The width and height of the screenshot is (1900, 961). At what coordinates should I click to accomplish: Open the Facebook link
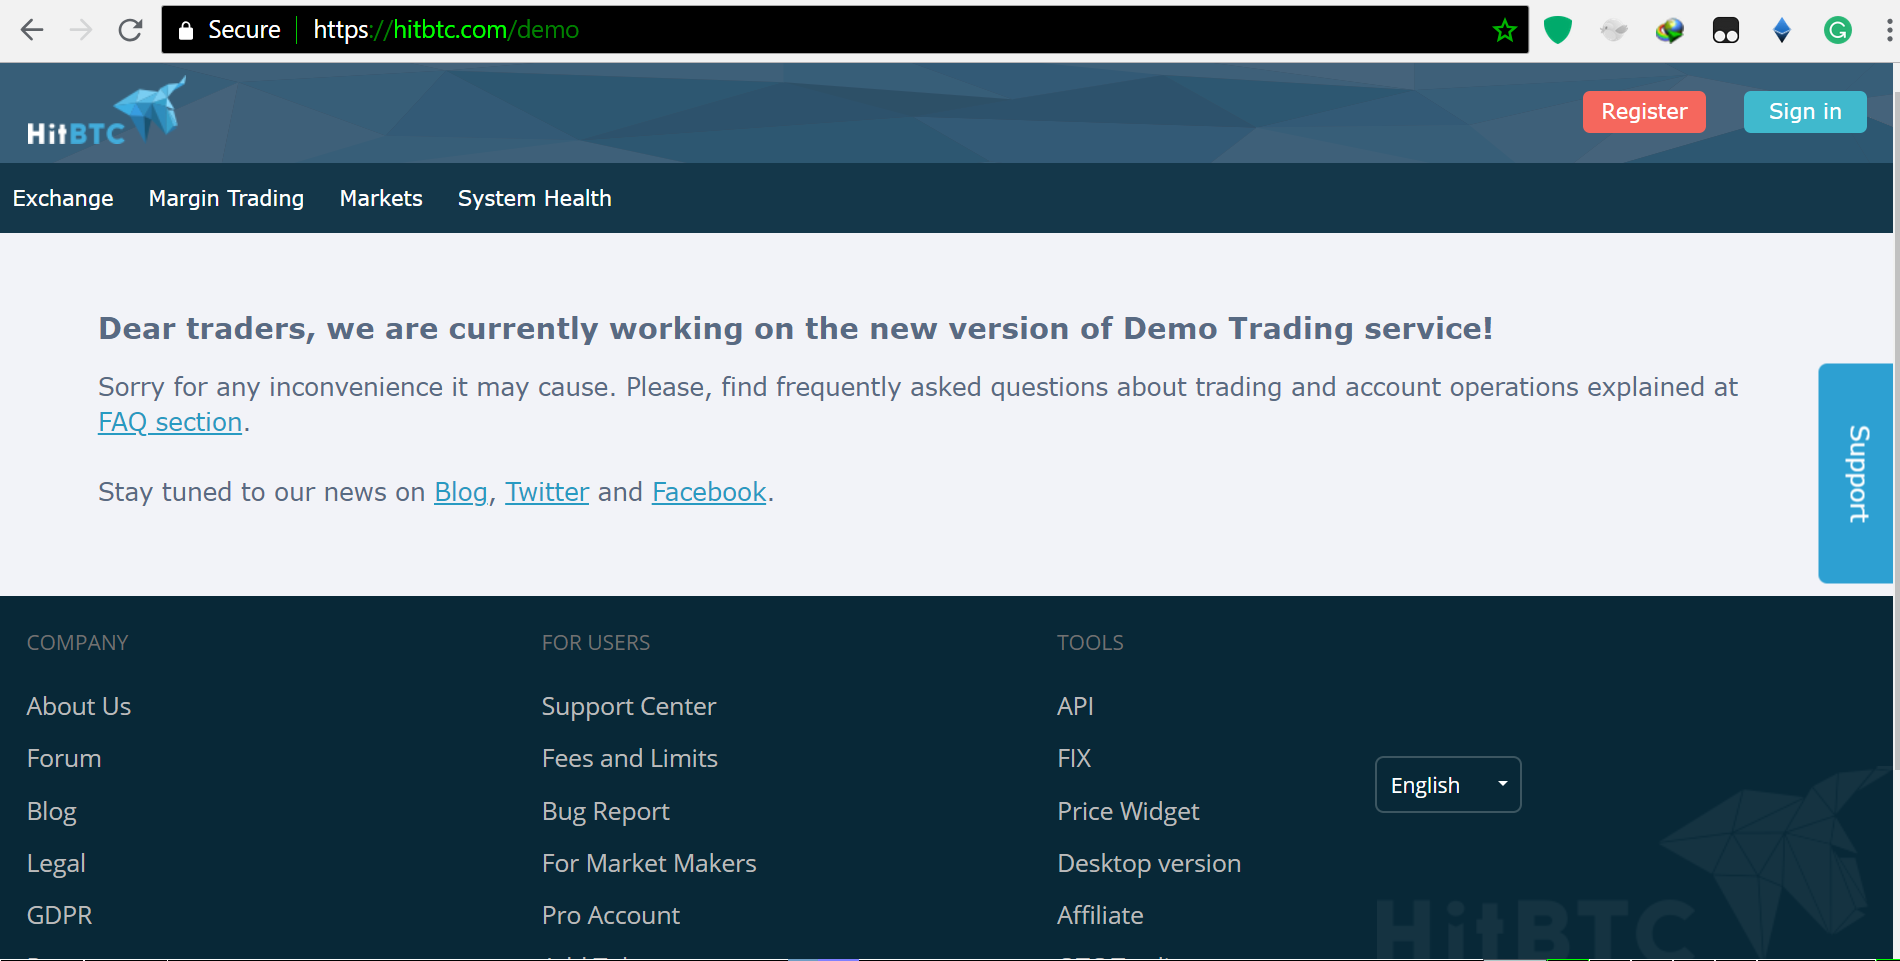[709, 492]
